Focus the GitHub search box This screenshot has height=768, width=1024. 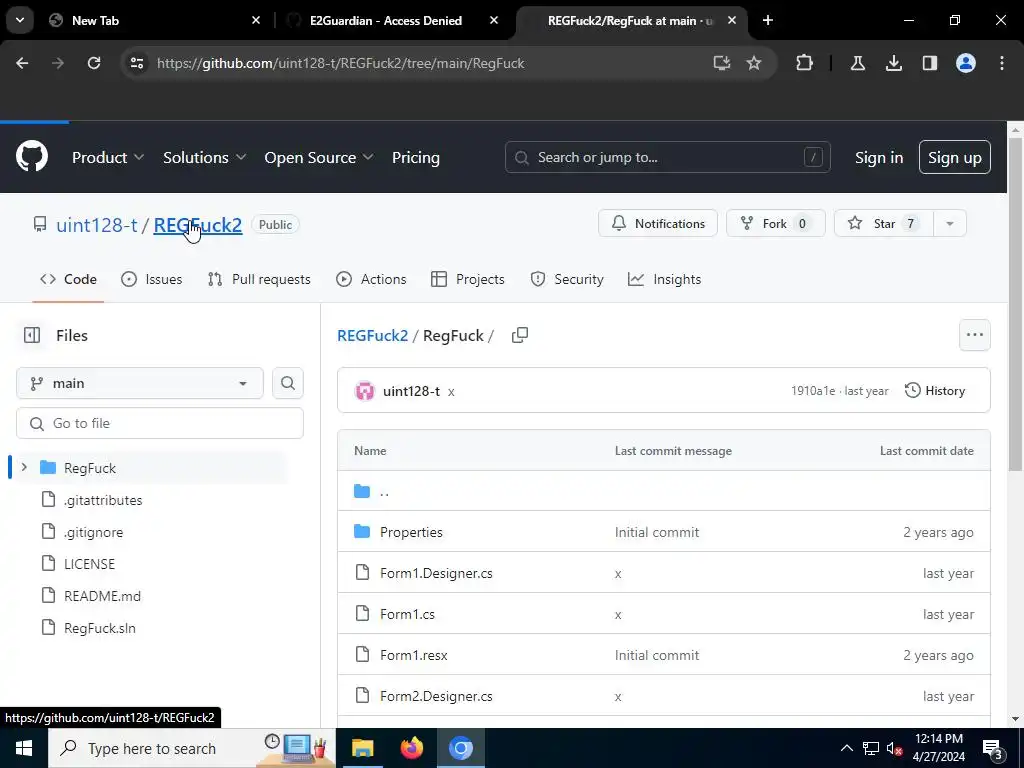tap(667, 157)
